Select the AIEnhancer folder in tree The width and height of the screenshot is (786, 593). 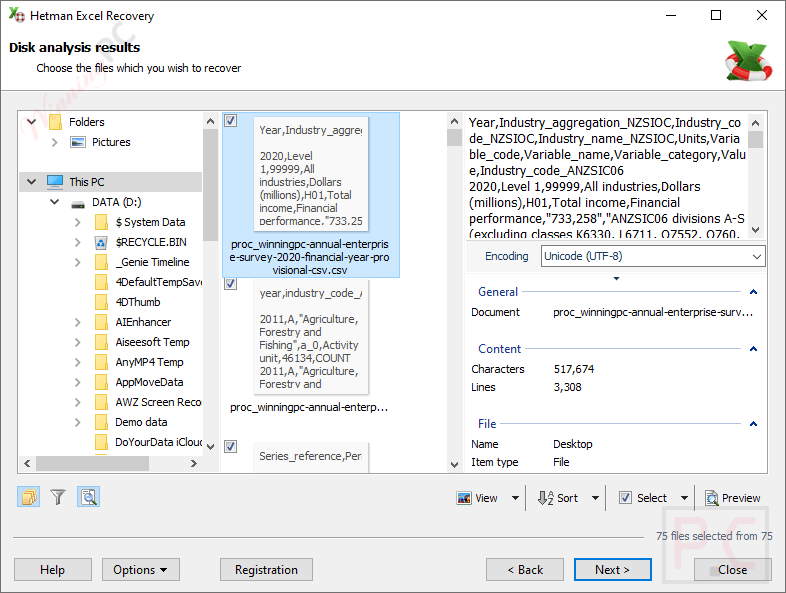click(143, 322)
